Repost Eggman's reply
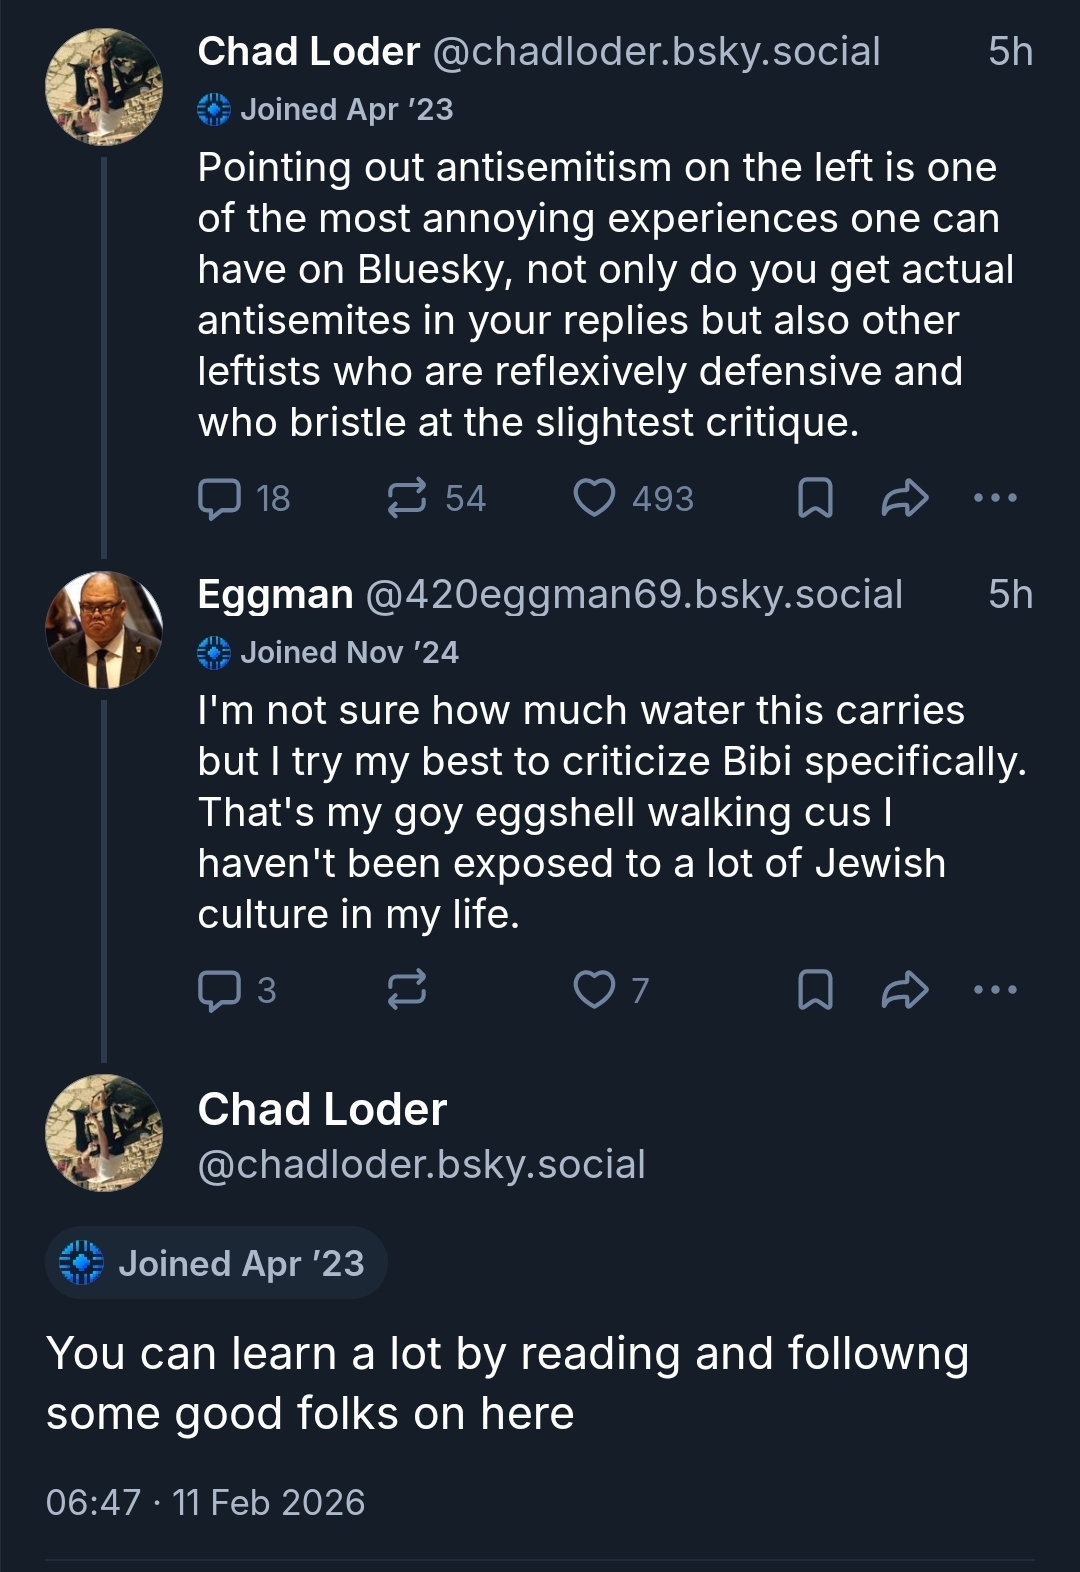The image size is (1080, 1572). 407,990
